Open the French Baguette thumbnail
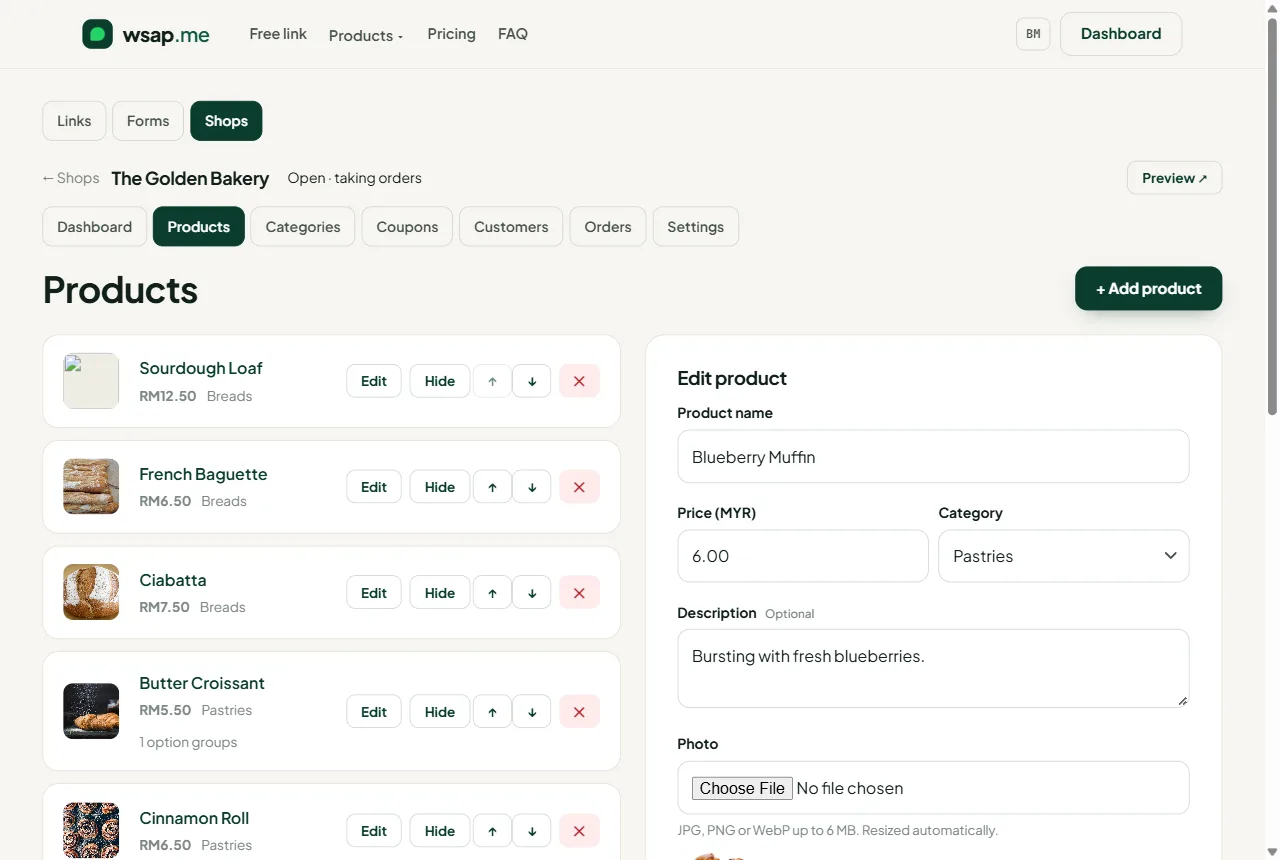This screenshot has width=1280, height=860. [x=91, y=487]
